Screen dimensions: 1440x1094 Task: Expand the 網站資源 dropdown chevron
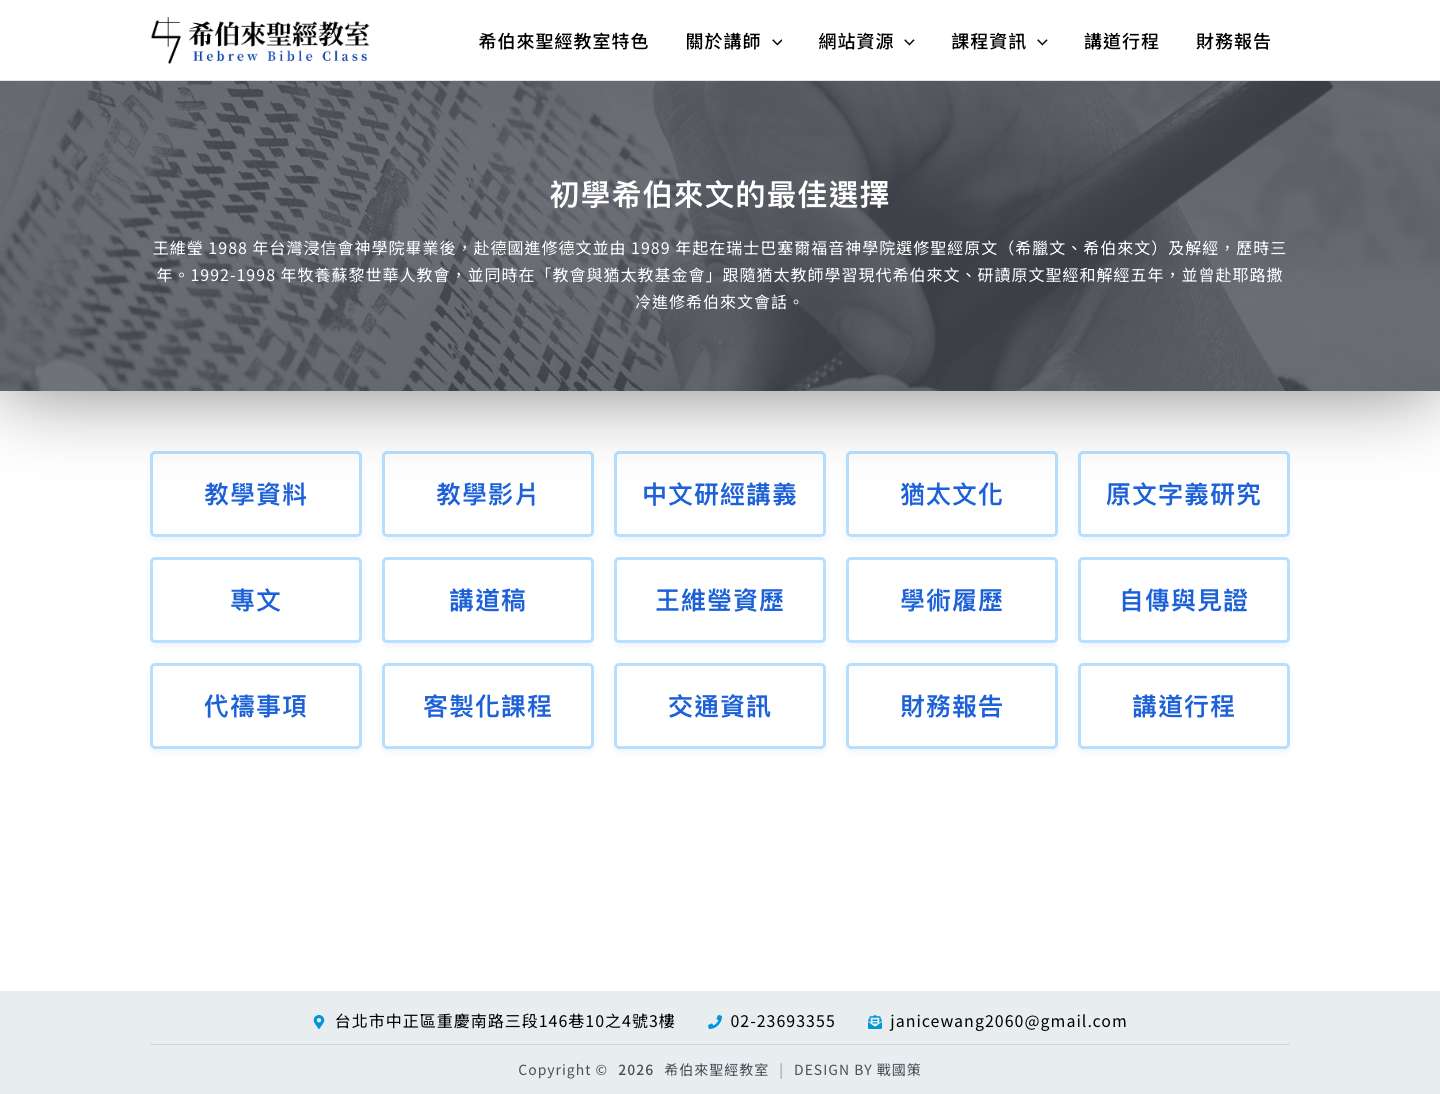click(909, 42)
